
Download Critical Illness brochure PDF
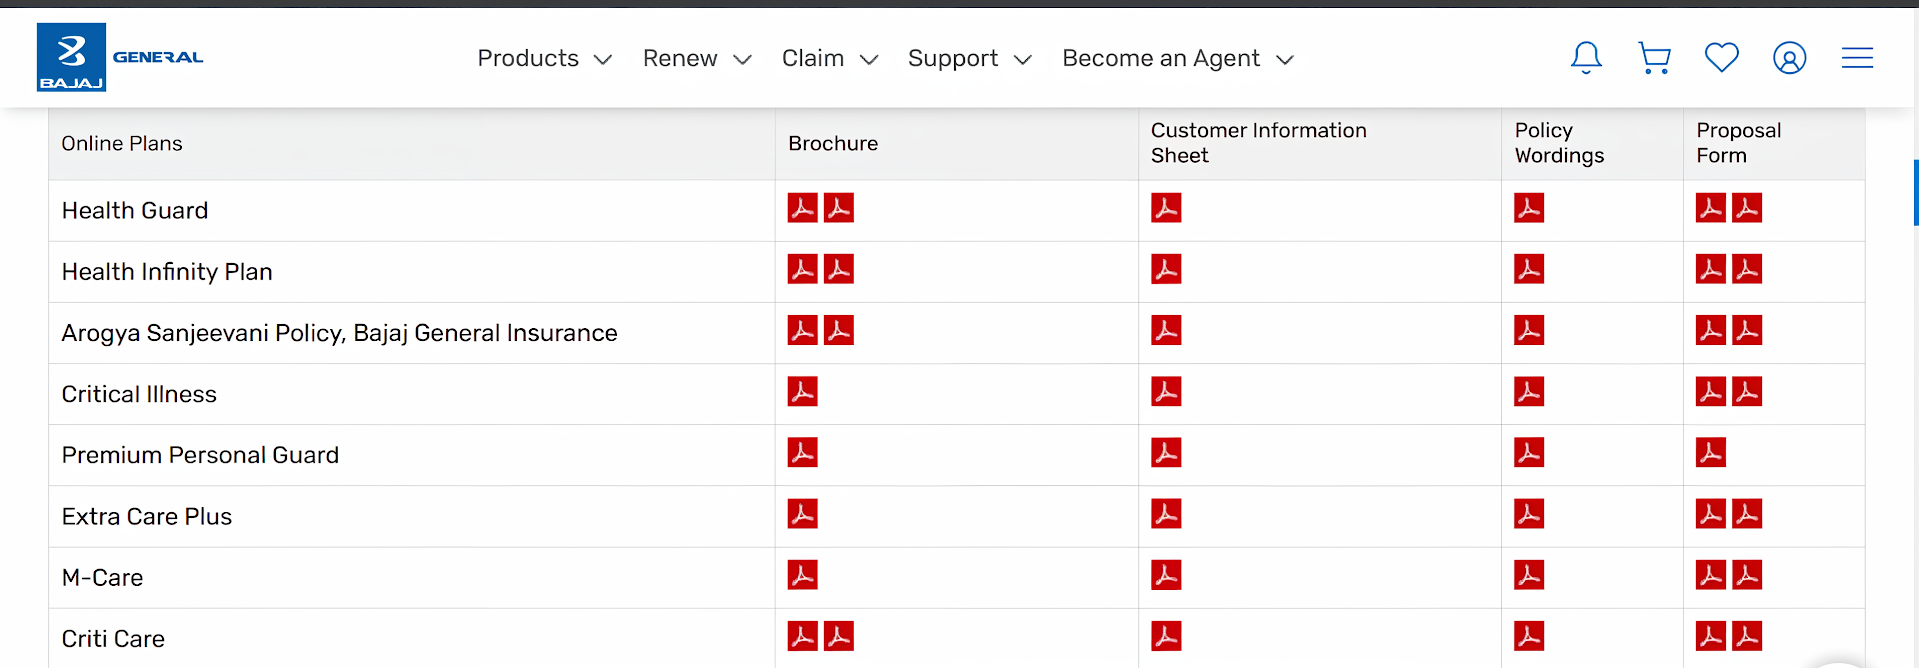click(x=802, y=392)
